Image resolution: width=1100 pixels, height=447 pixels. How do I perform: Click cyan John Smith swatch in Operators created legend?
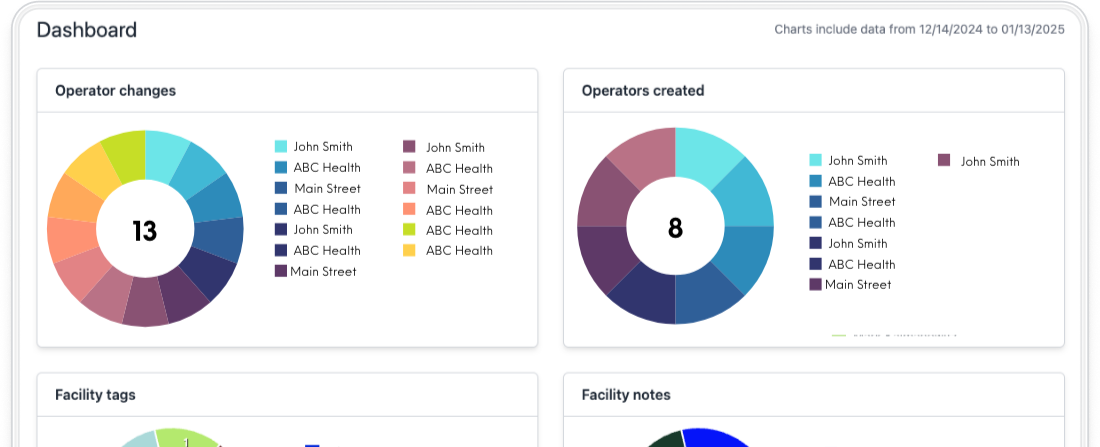point(815,160)
